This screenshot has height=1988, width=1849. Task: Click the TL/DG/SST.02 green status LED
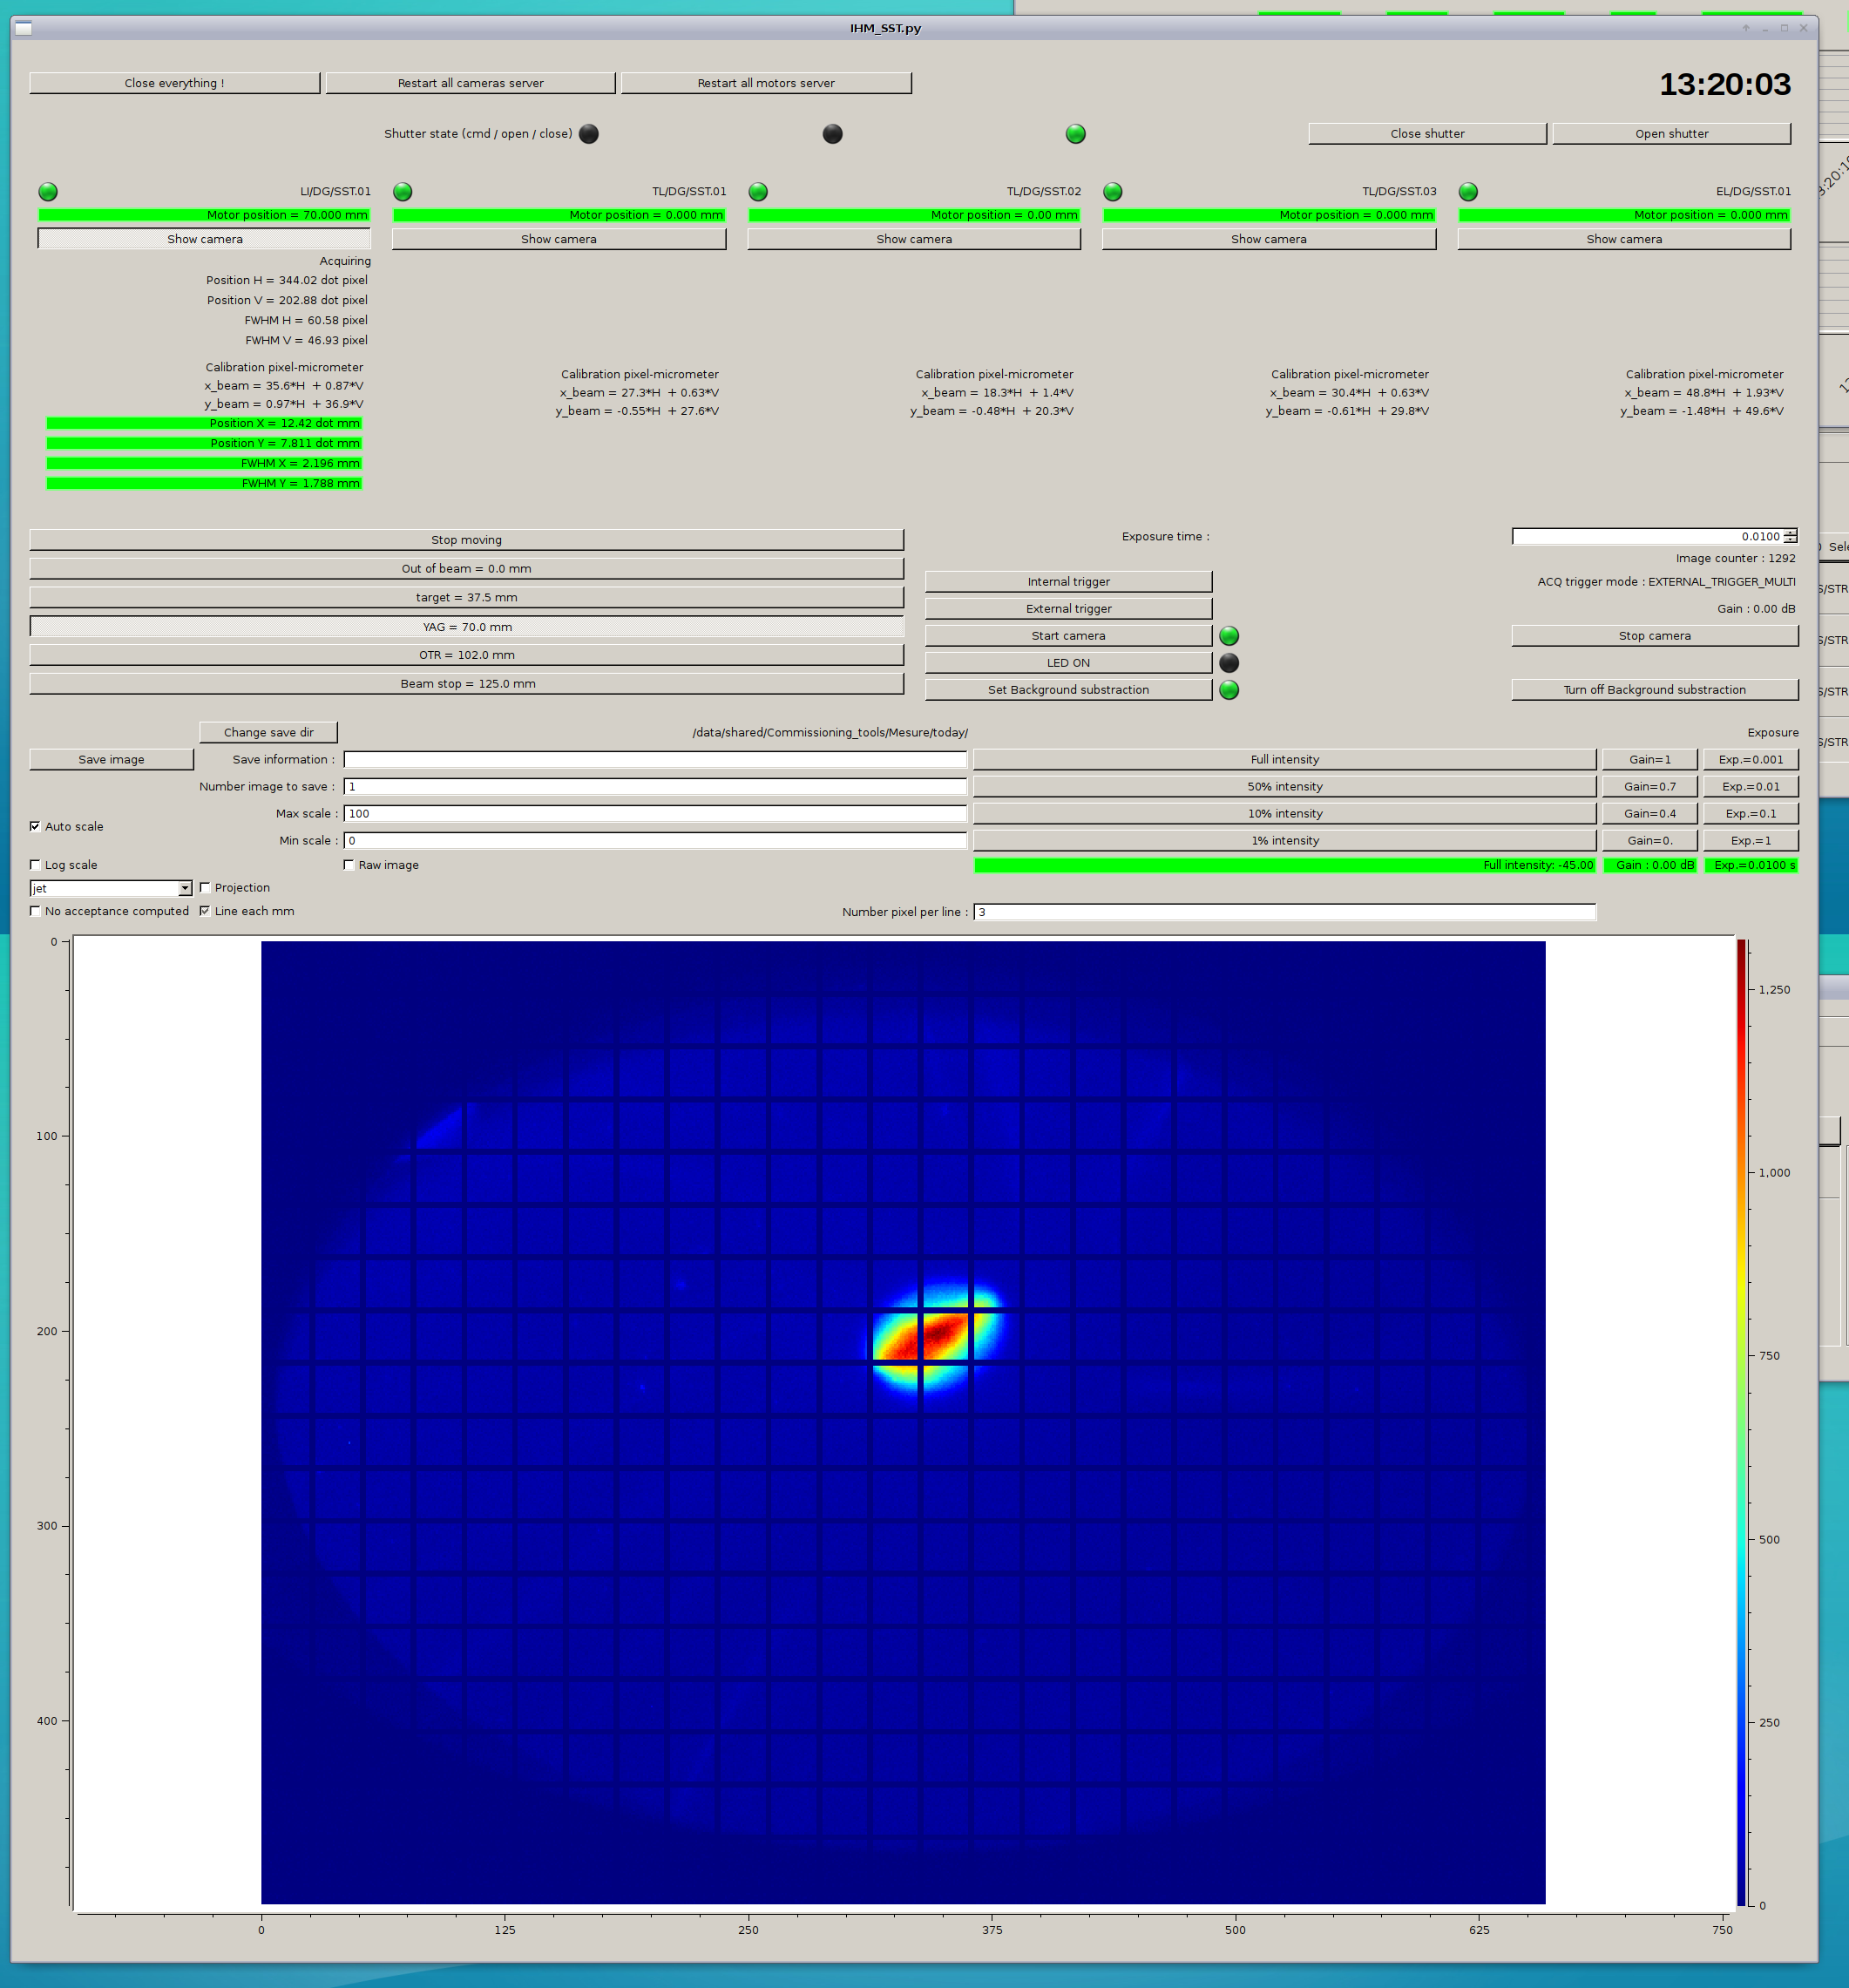(758, 191)
